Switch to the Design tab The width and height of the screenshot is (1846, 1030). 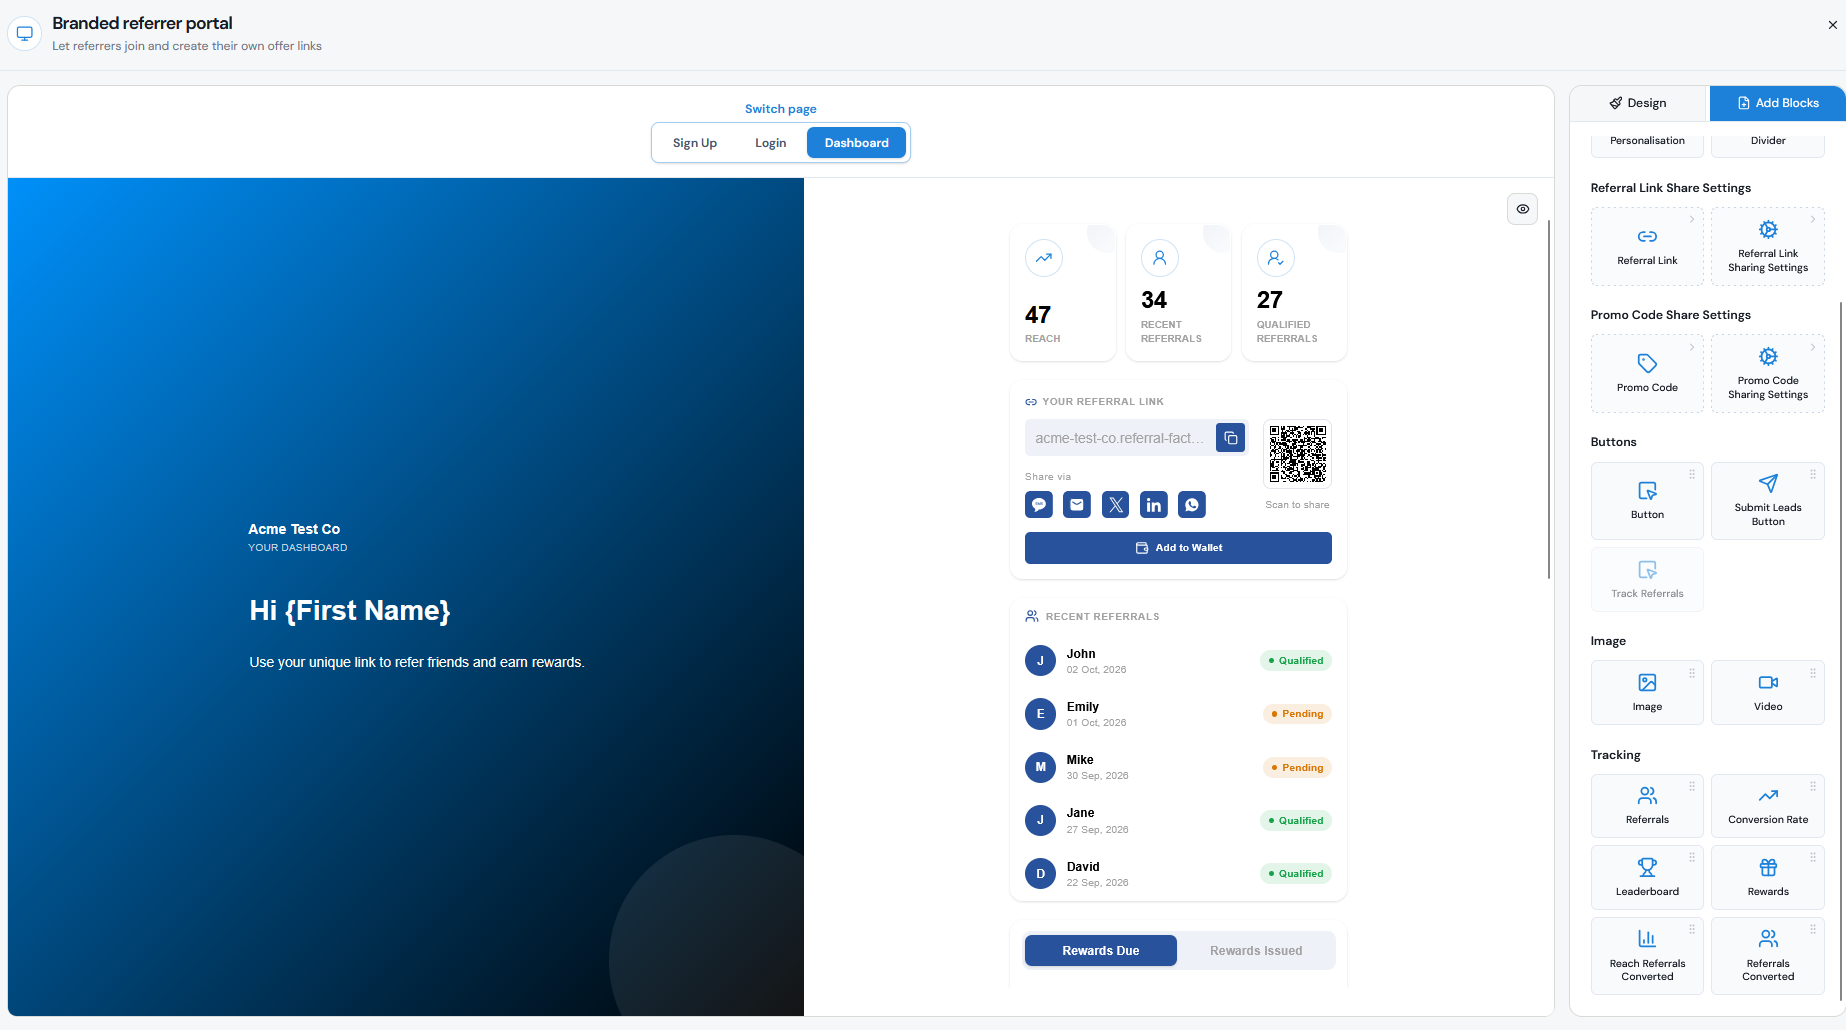click(x=1638, y=103)
